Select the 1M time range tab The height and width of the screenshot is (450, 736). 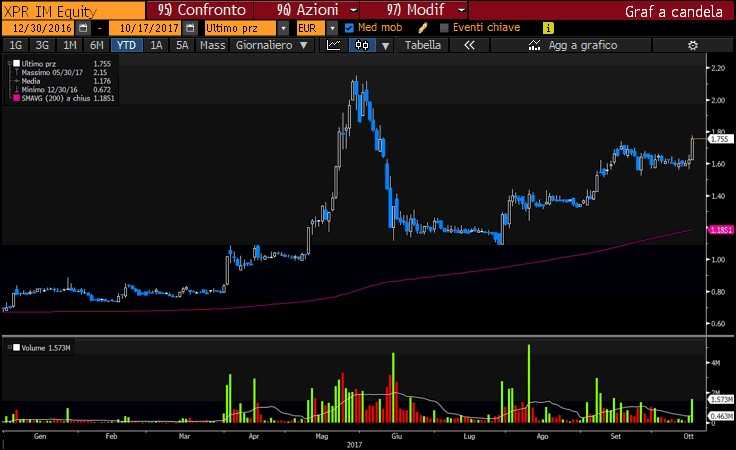click(69, 45)
